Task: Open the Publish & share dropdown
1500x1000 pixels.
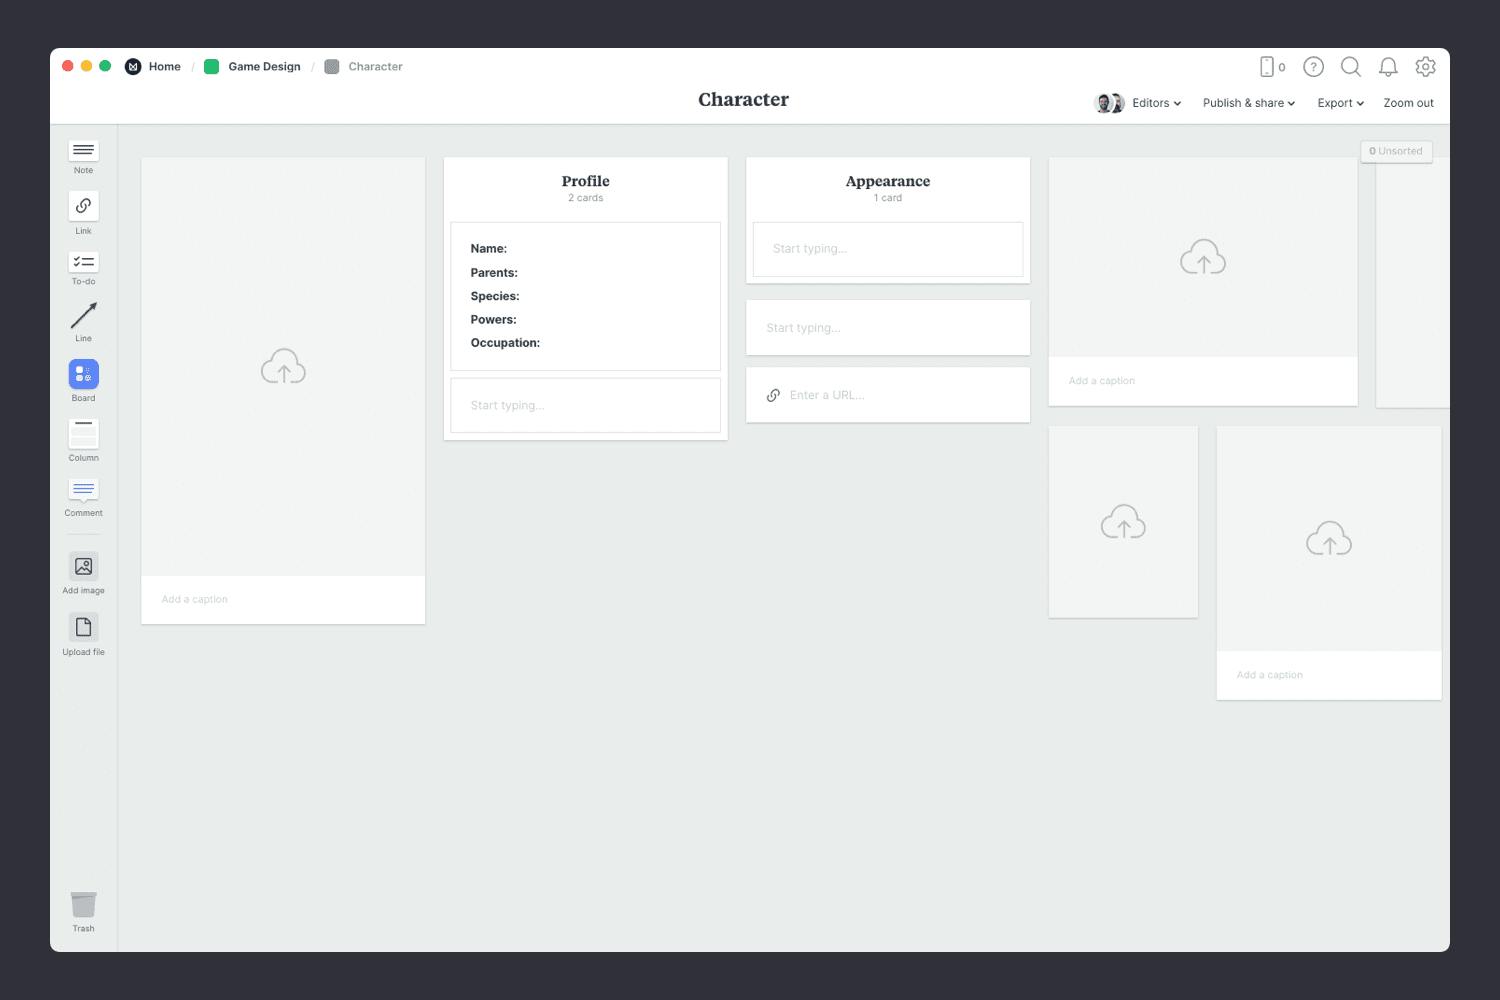Action: pyautogui.click(x=1247, y=103)
